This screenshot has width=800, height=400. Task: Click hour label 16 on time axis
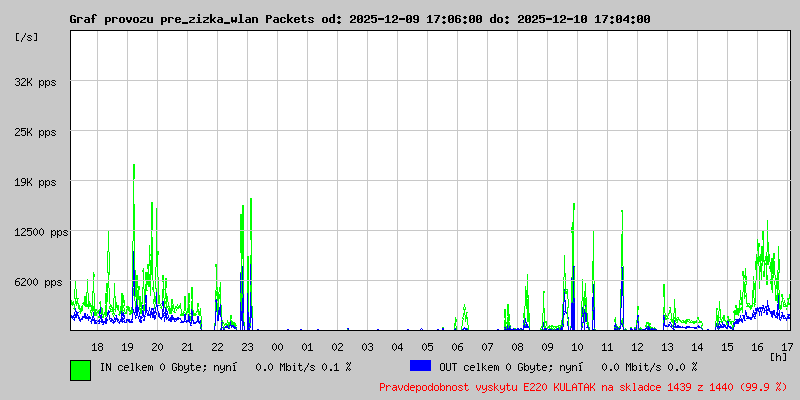click(x=757, y=347)
